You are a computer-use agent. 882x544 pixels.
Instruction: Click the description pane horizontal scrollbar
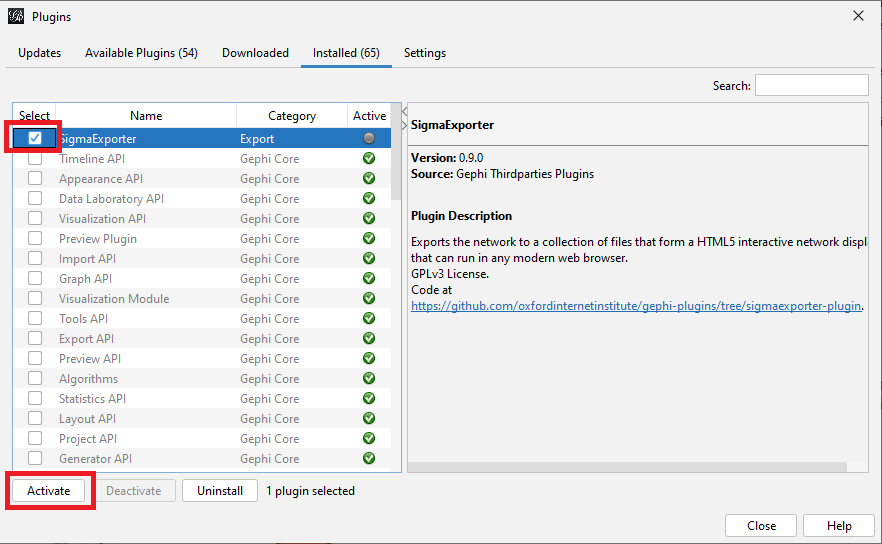(627, 467)
